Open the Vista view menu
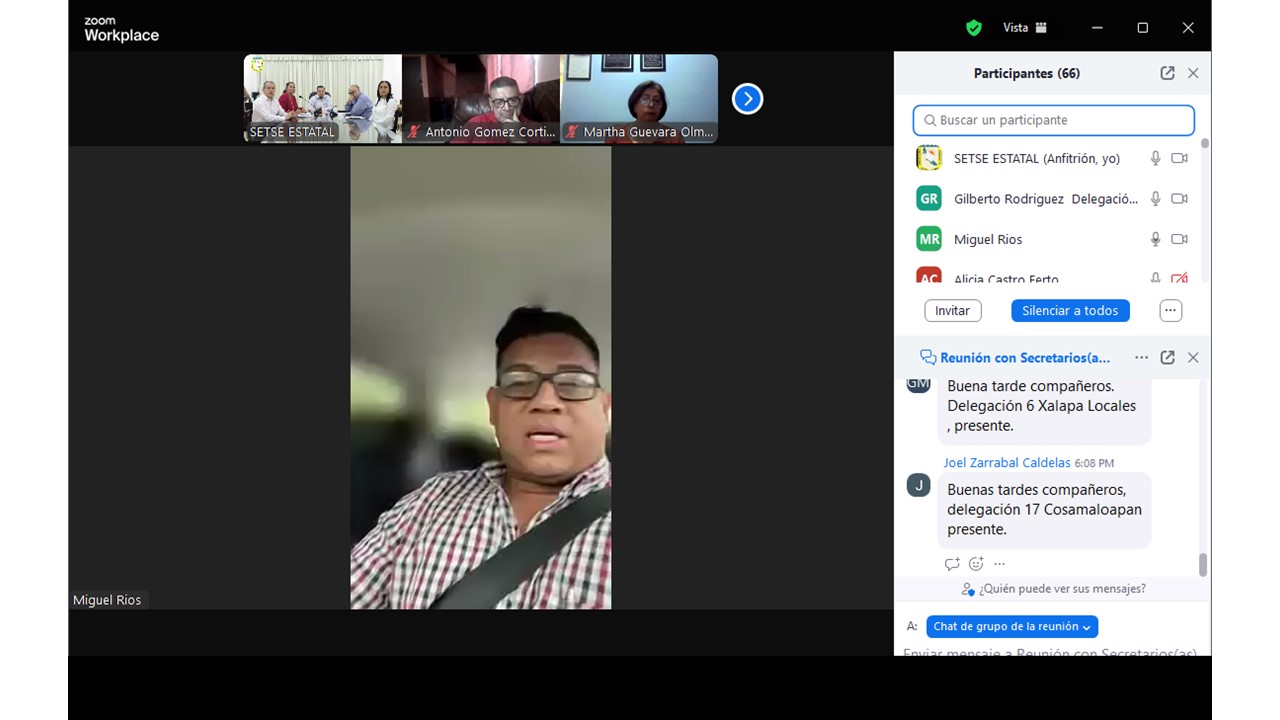 tap(1025, 28)
